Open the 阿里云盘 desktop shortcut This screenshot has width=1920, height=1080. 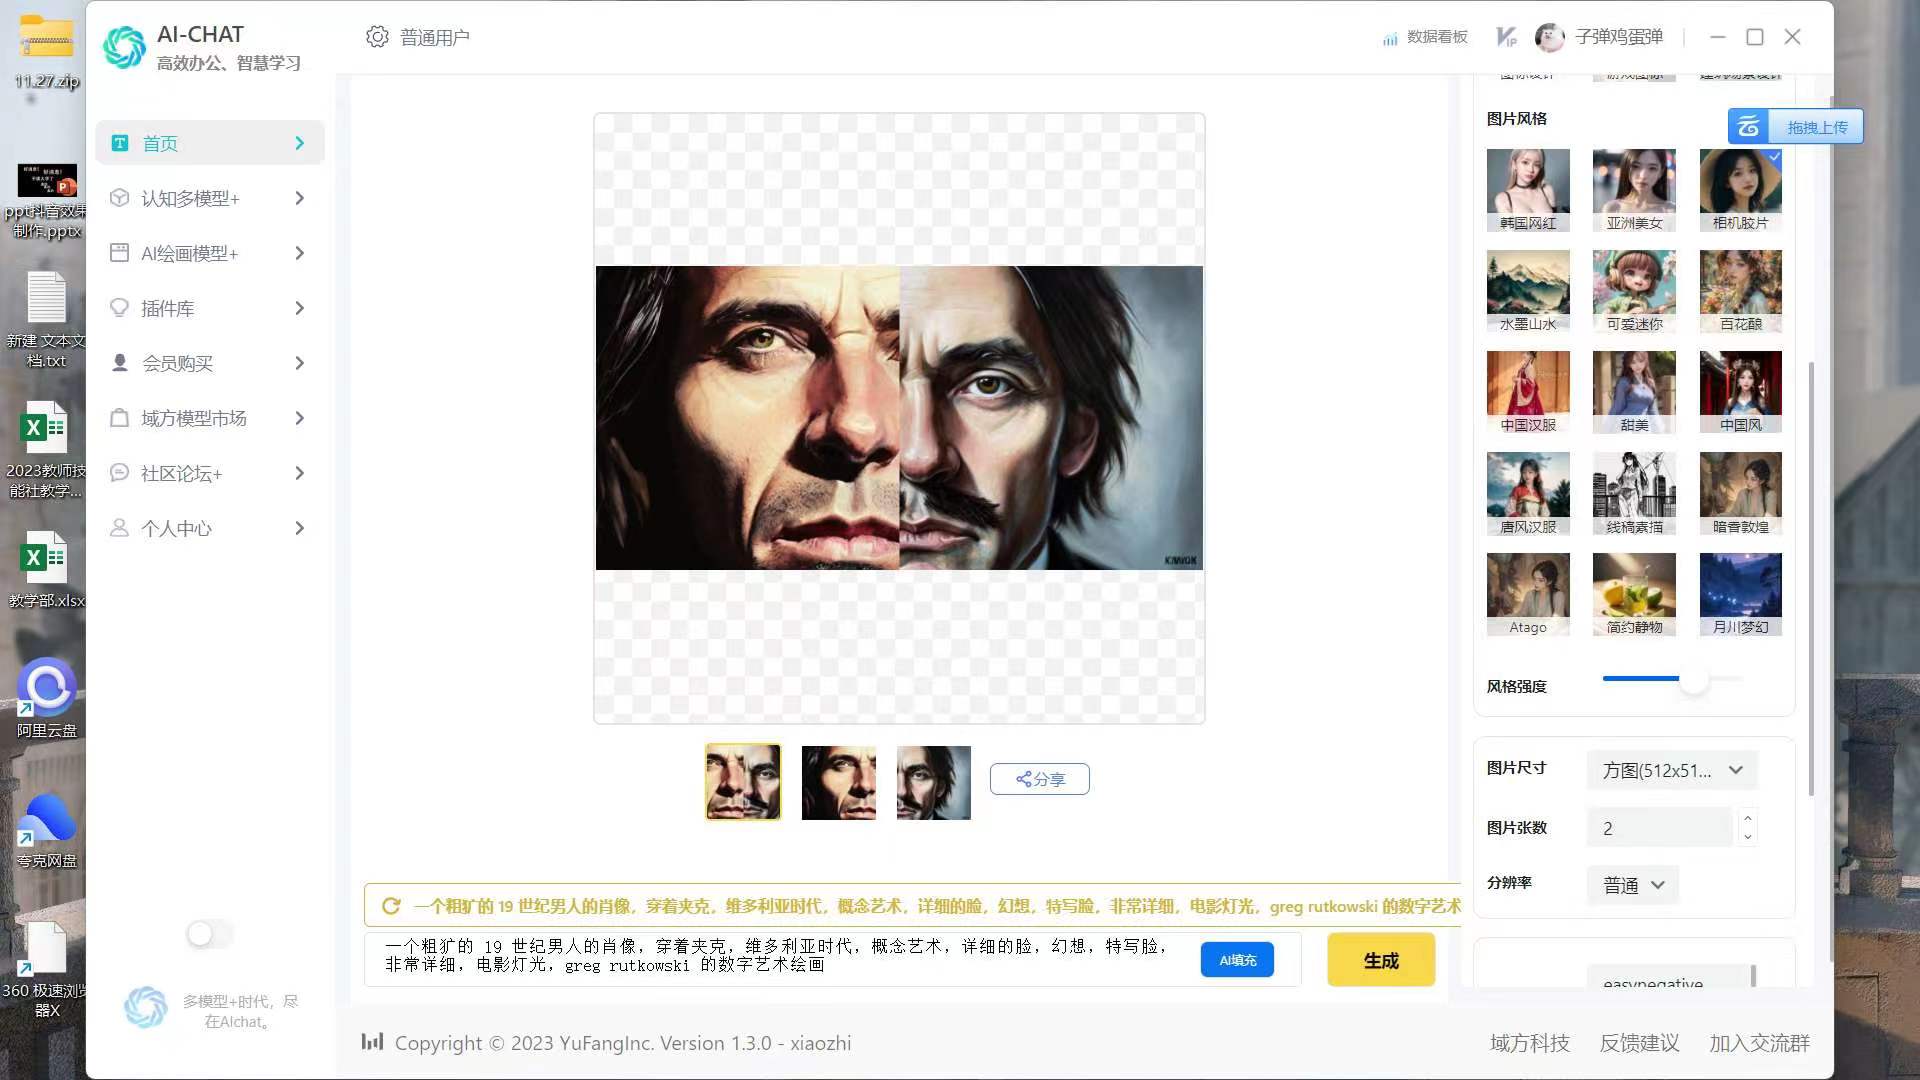click(46, 688)
